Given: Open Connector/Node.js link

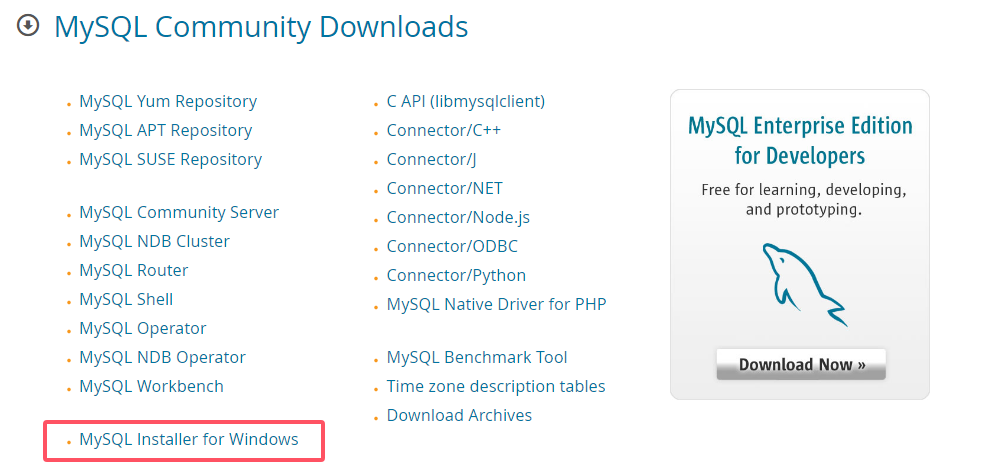Looking at the screenshot, I should tap(458, 217).
